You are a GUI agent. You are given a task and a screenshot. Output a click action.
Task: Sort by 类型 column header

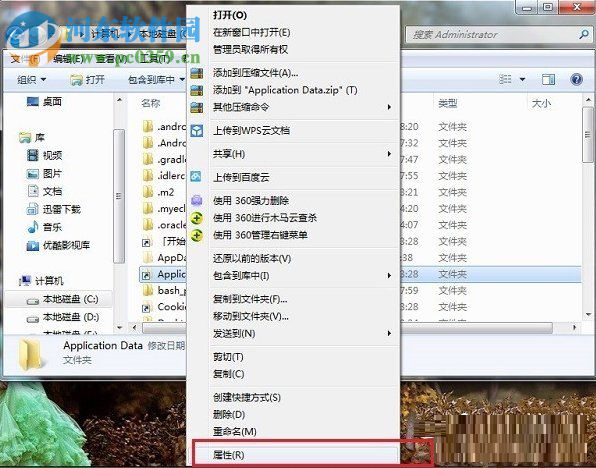point(448,103)
